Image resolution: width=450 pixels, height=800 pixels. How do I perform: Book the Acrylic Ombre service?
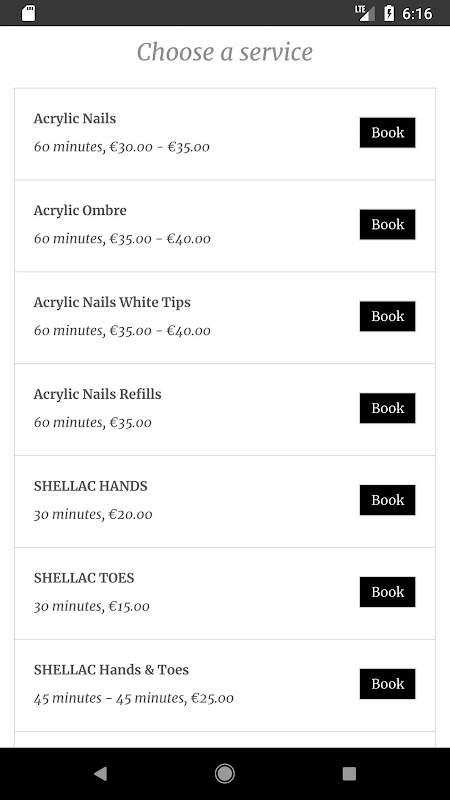tap(387, 224)
